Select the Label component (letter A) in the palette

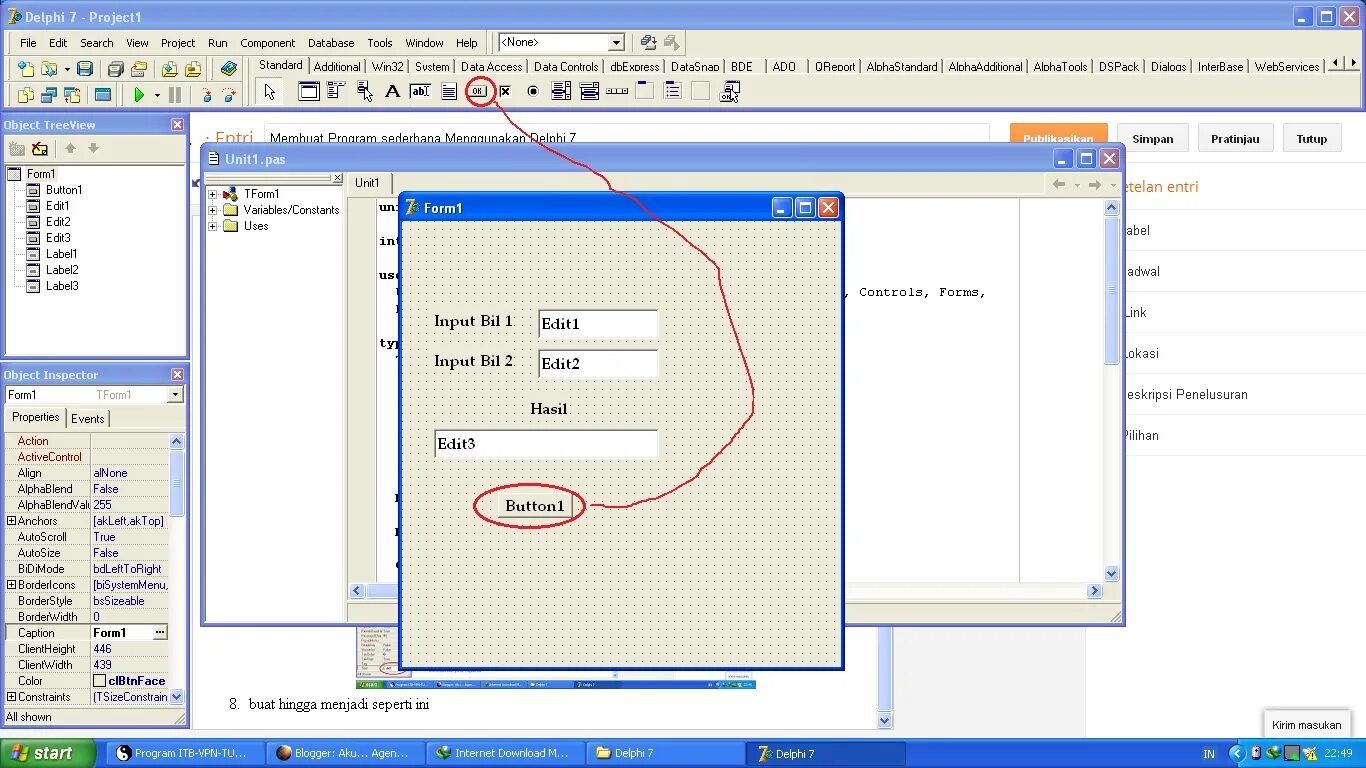point(392,91)
